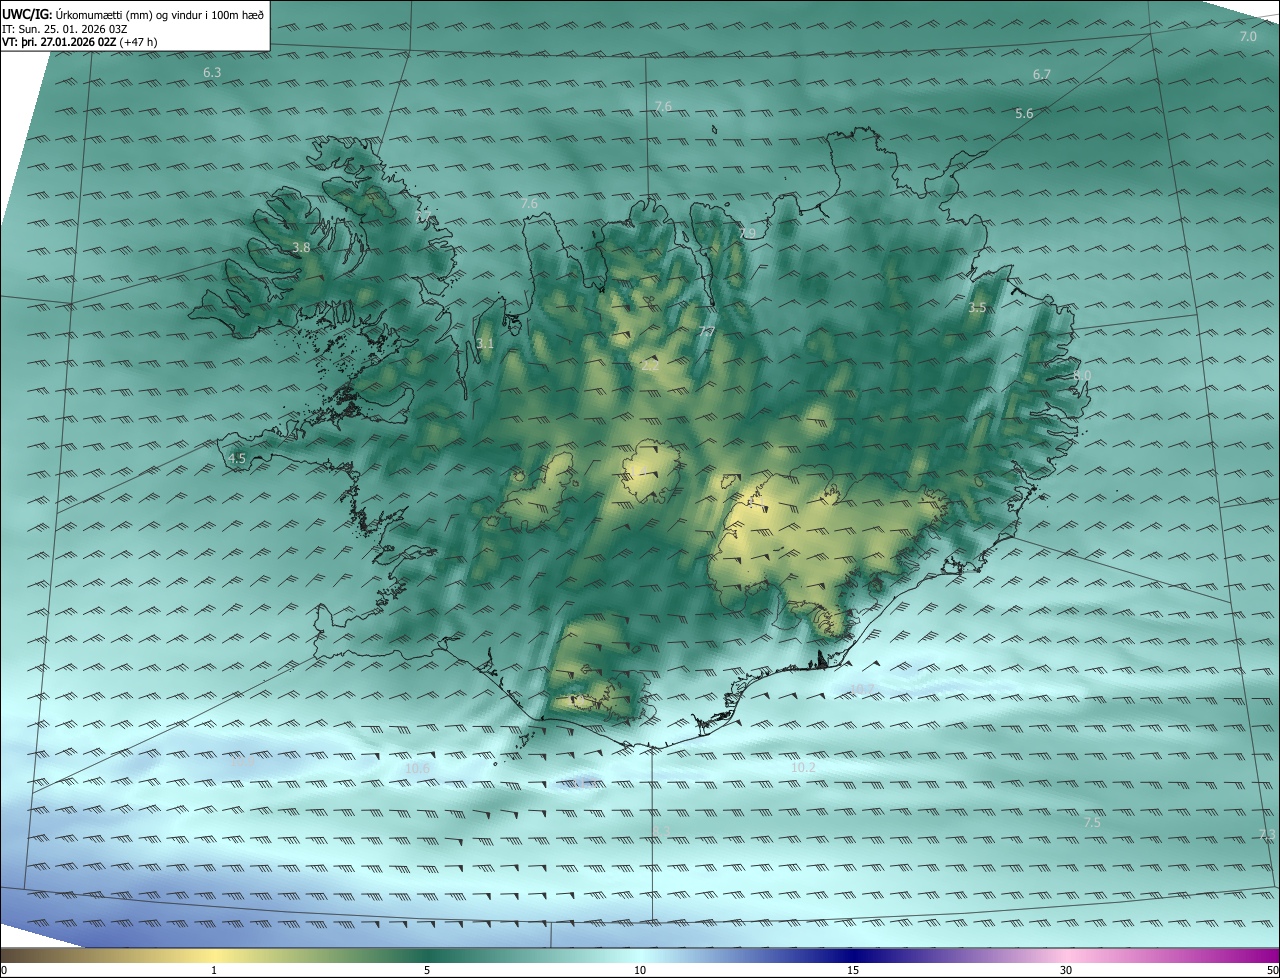Click the 10.6 value south of Iceland
The image size is (1280, 978).
pyautogui.click(x=418, y=769)
